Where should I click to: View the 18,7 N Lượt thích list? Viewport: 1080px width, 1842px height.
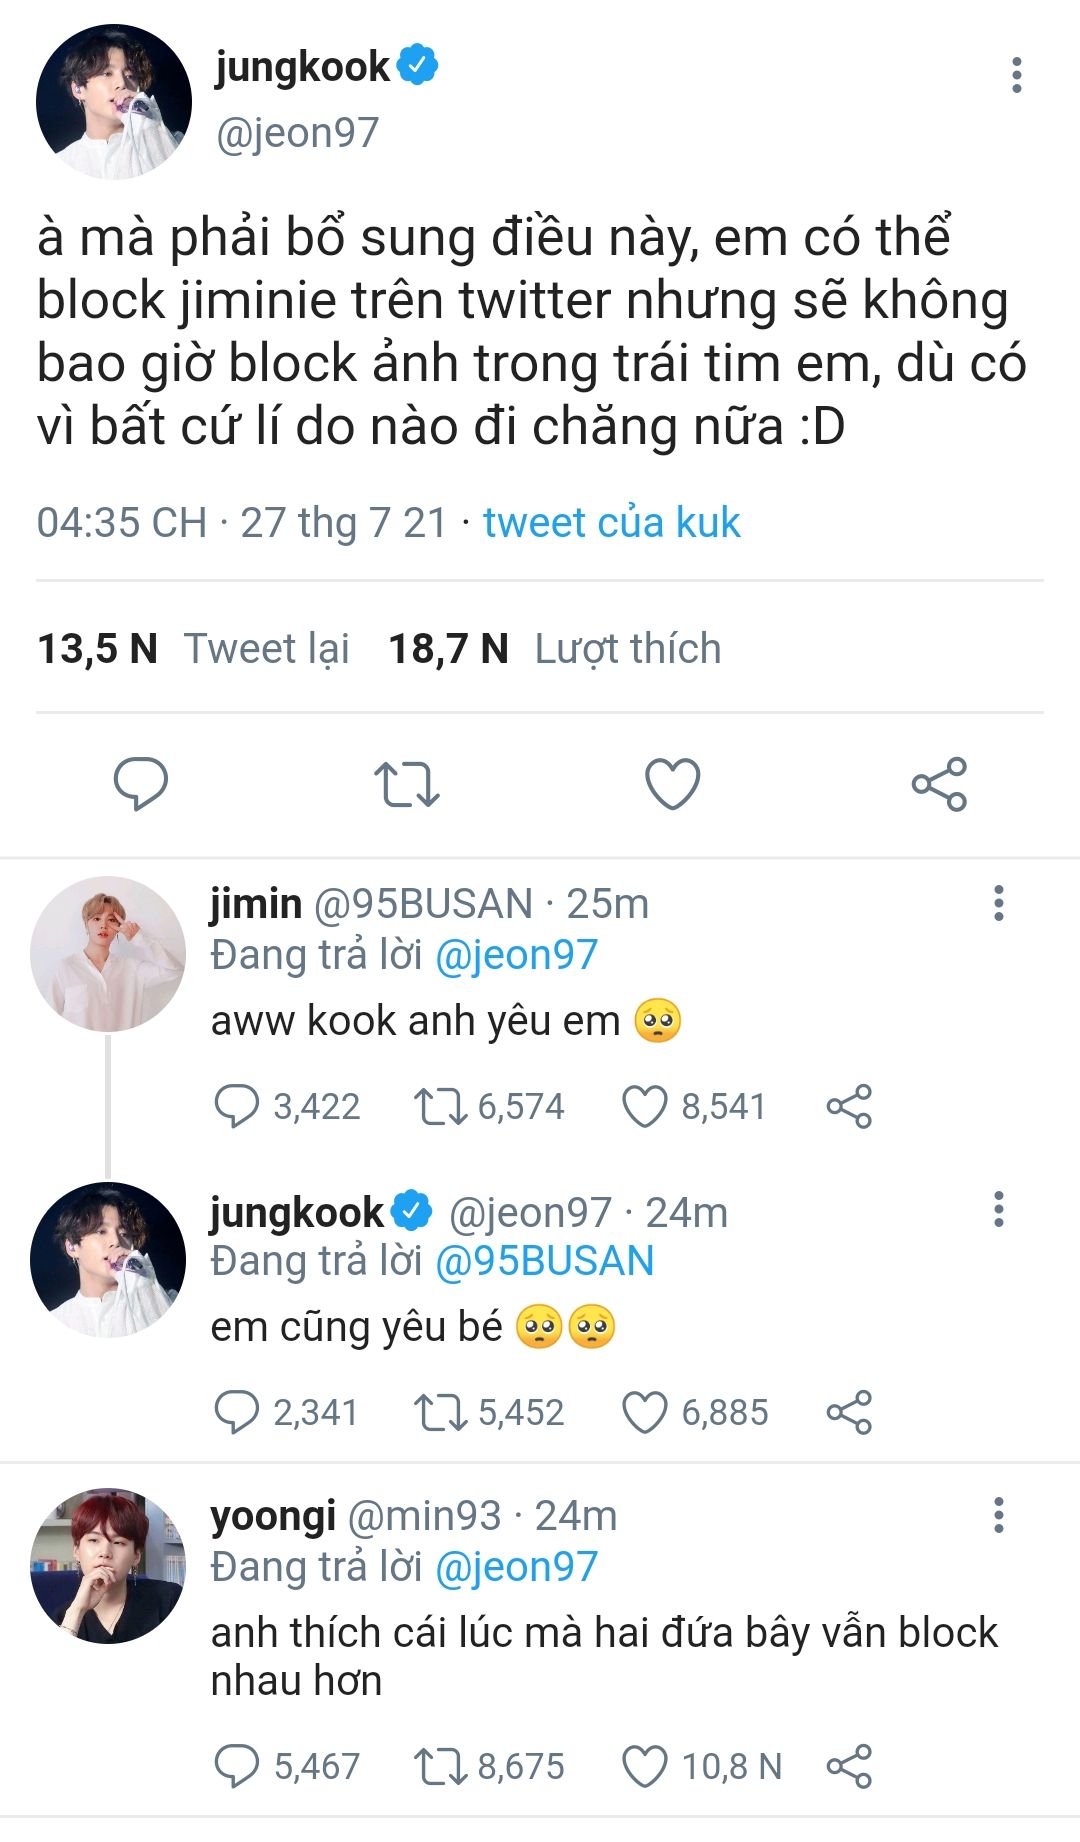click(554, 649)
